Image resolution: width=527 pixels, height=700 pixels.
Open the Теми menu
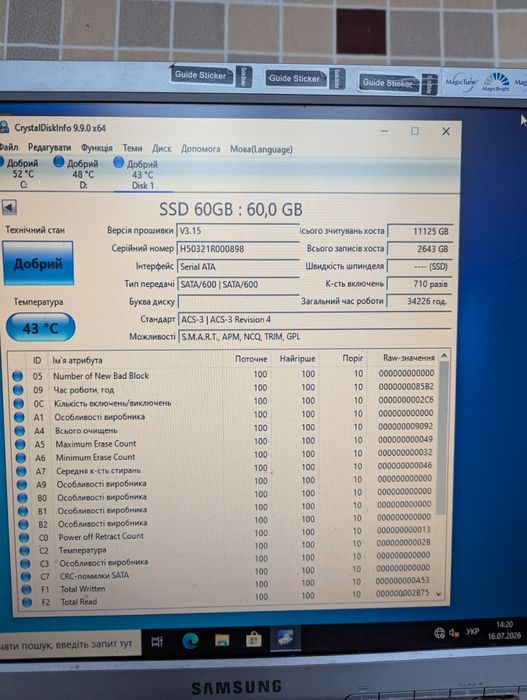pyautogui.click(x=132, y=148)
